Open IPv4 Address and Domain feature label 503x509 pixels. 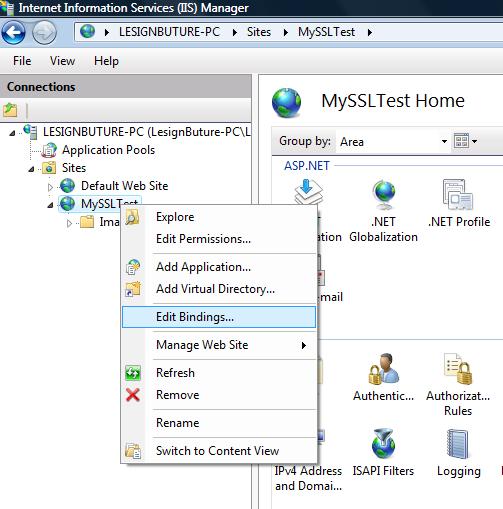(x=308, y=478)
